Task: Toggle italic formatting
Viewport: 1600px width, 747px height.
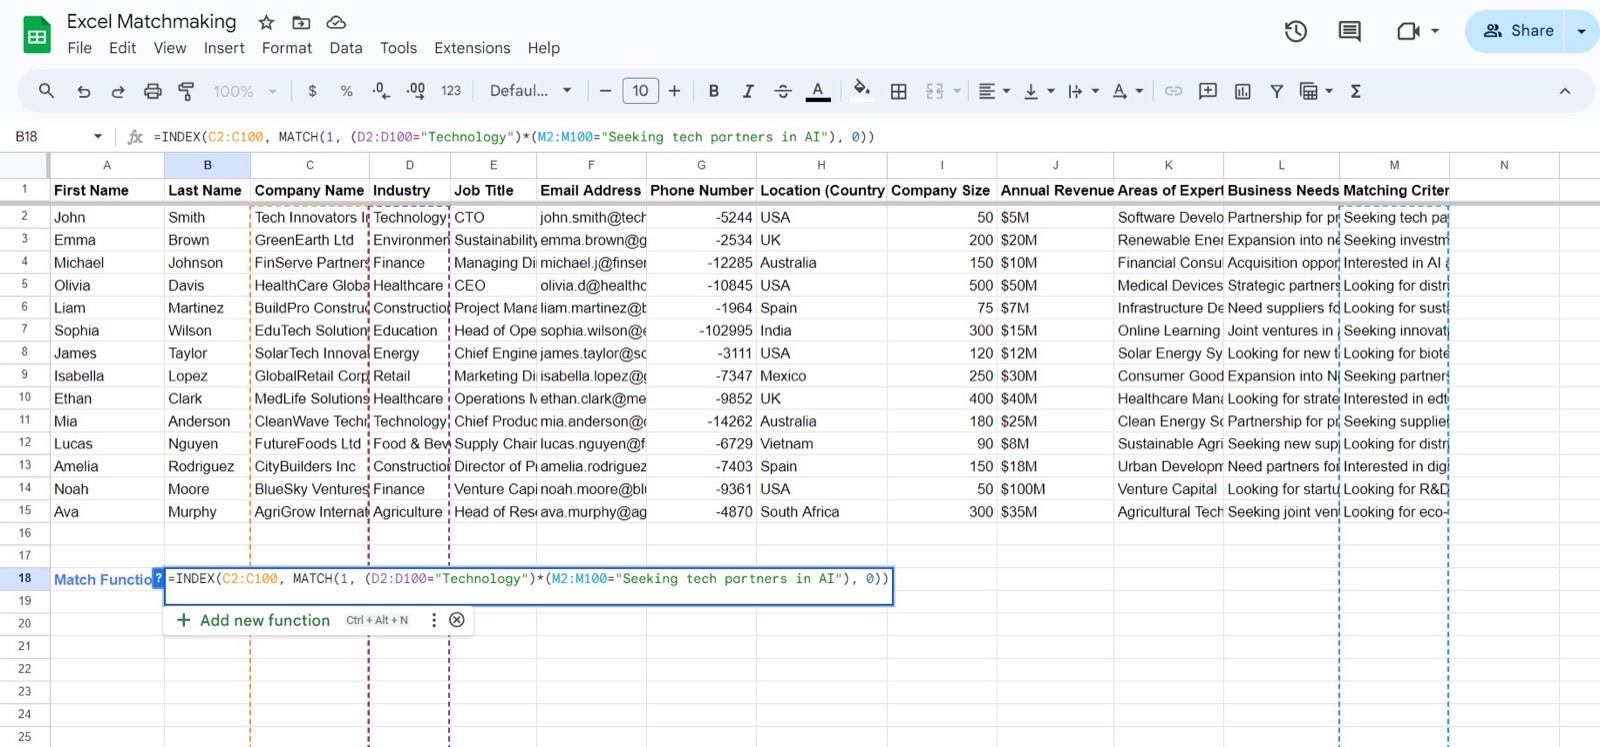Action: pyautogui.click(x=748, y=91)
